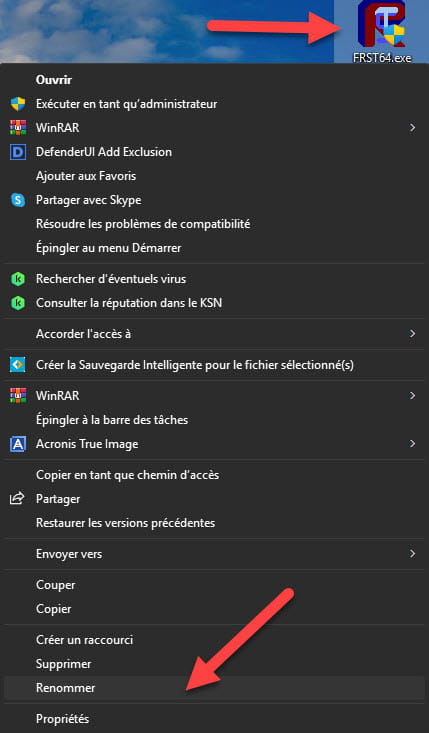Click the share icon next to Partager
The image size is (429, 733).
point(17,499)
